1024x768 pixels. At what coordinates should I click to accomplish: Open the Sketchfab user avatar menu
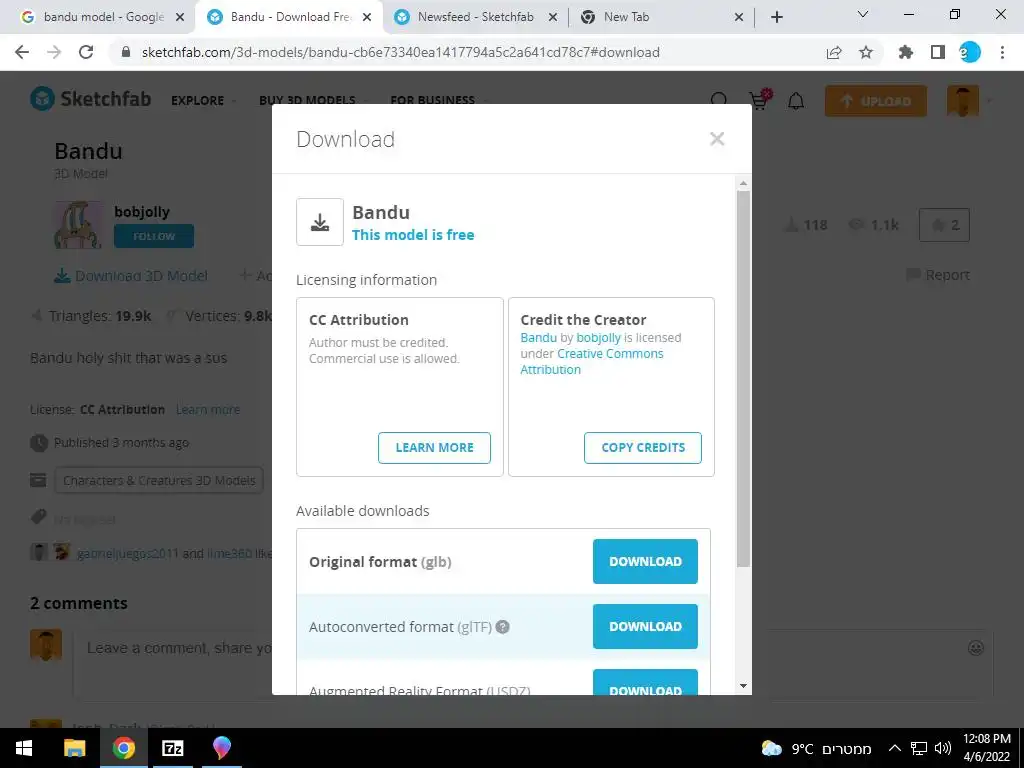pos(963,101)
